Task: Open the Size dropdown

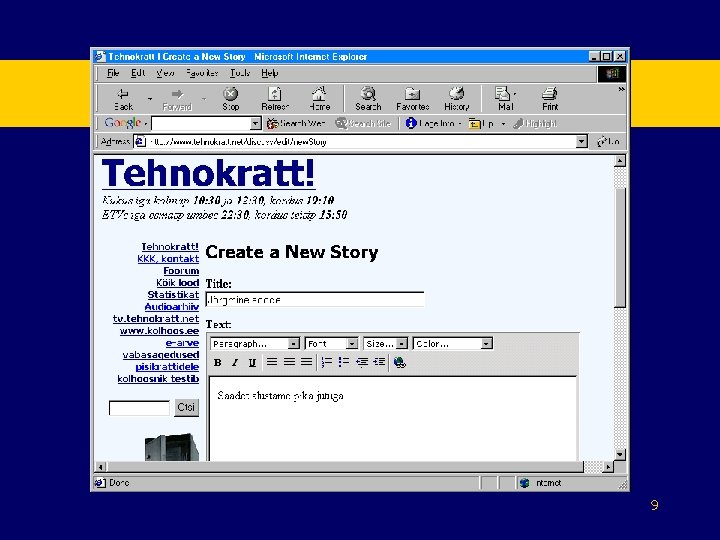Action: click(385, 343)
